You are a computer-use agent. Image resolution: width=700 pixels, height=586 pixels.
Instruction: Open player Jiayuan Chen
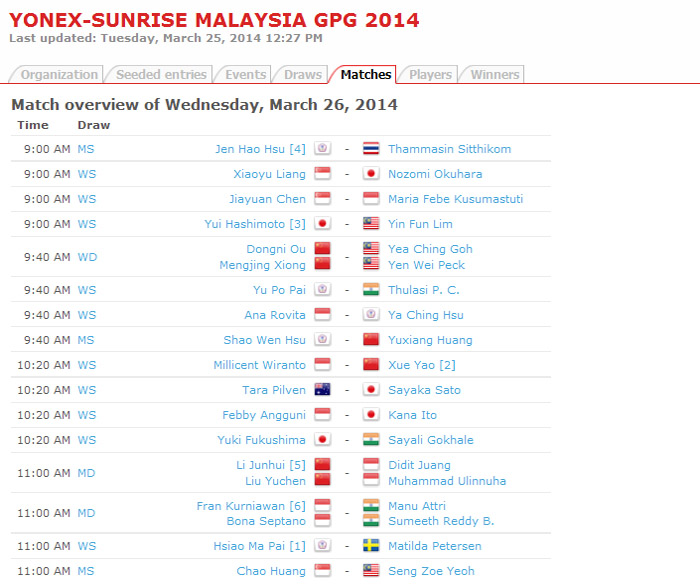pyautogui.click(x=267, y=199)
